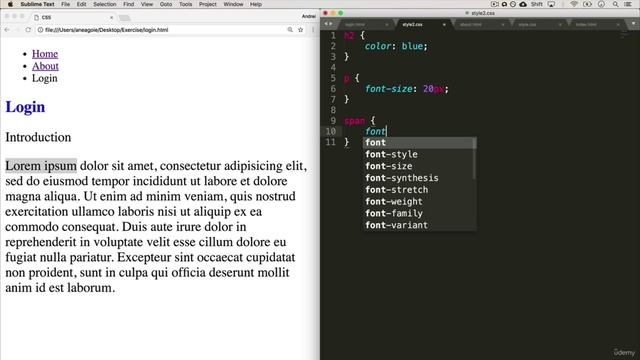Open the Tools menu
This screenshot has height=360, width=640.
[x=185, y=4]
